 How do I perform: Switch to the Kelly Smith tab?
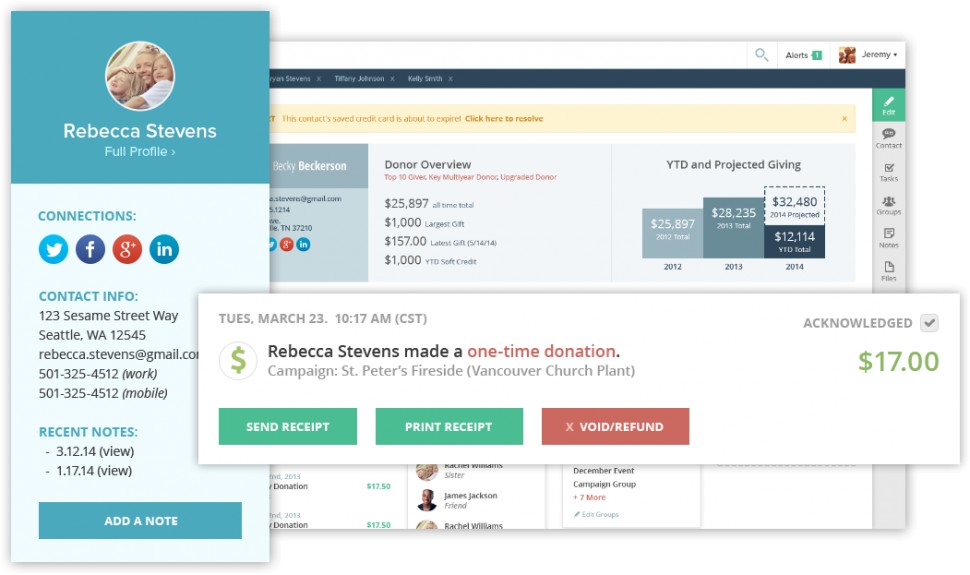[x=424, y=79]
